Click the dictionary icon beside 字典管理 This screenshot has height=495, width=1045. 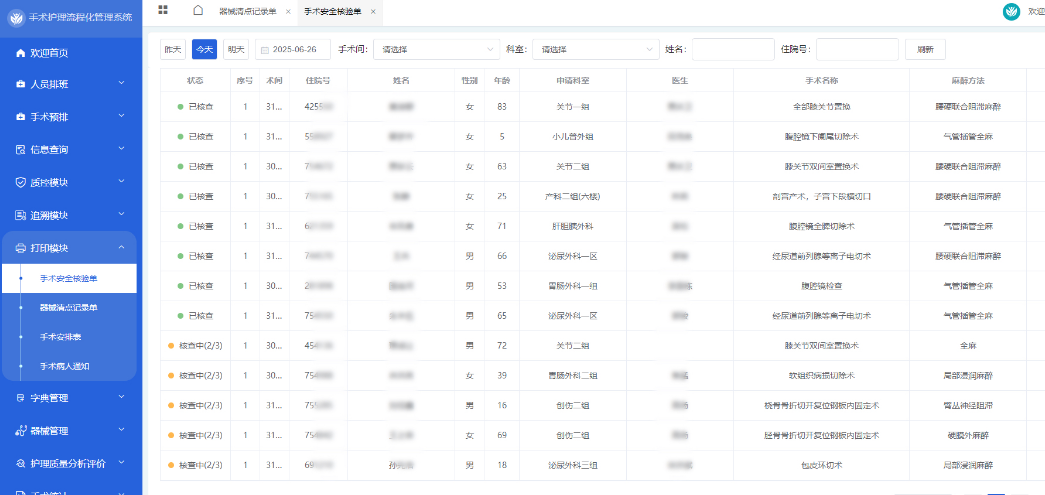pos(20,398)
